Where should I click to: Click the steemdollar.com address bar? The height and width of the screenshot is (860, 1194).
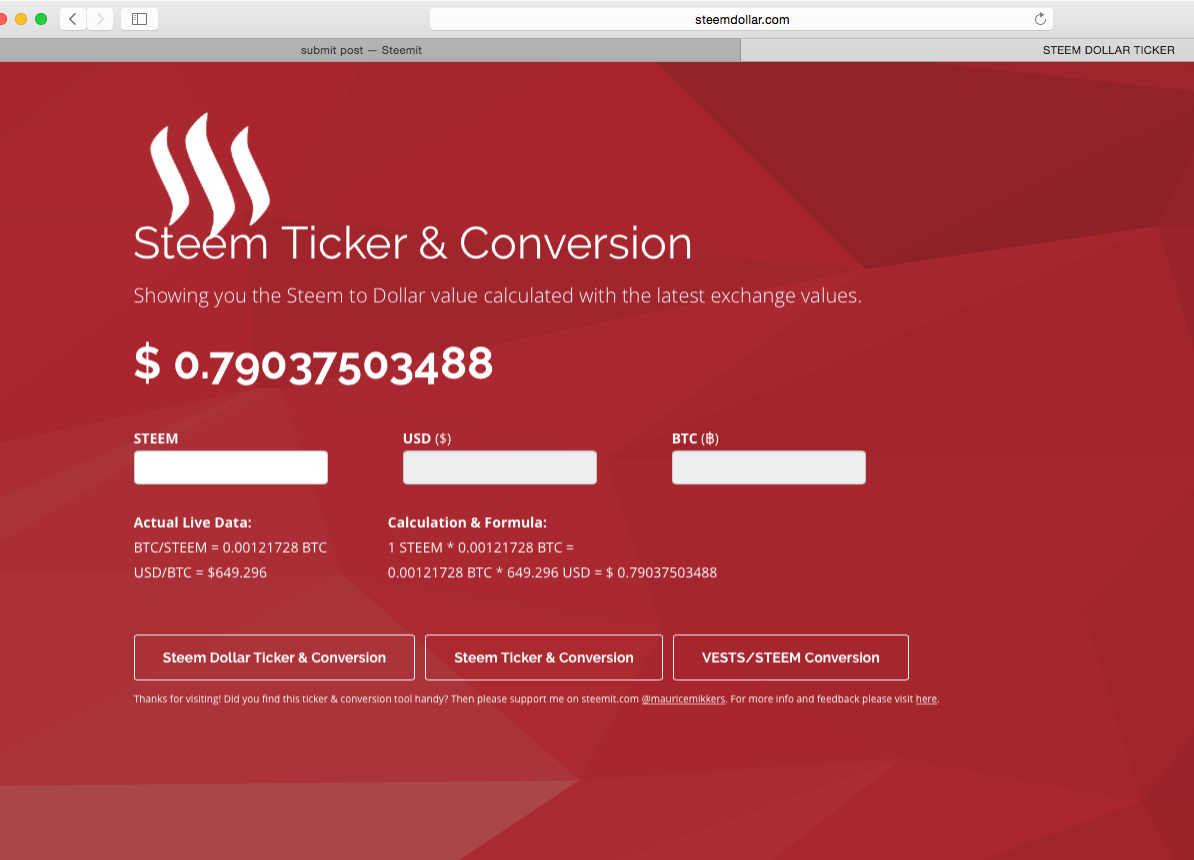coord(742,19)
